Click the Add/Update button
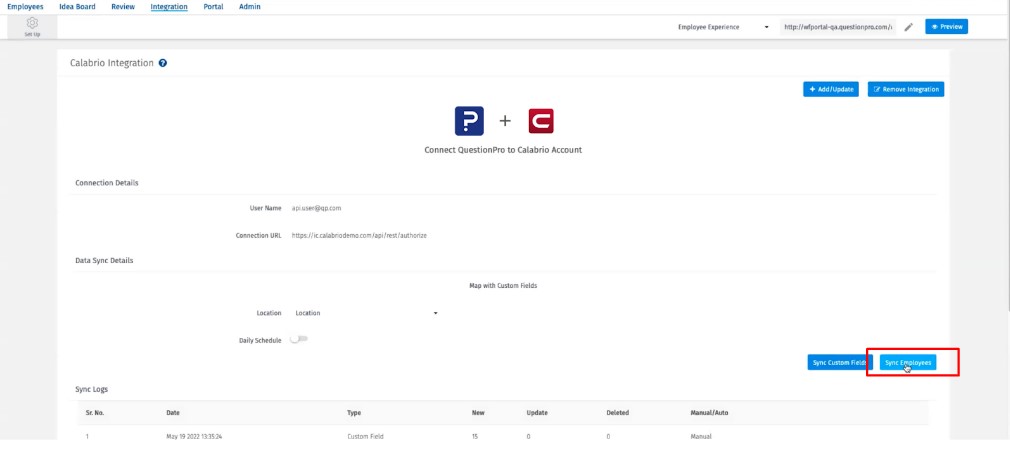 coord(831,90)
